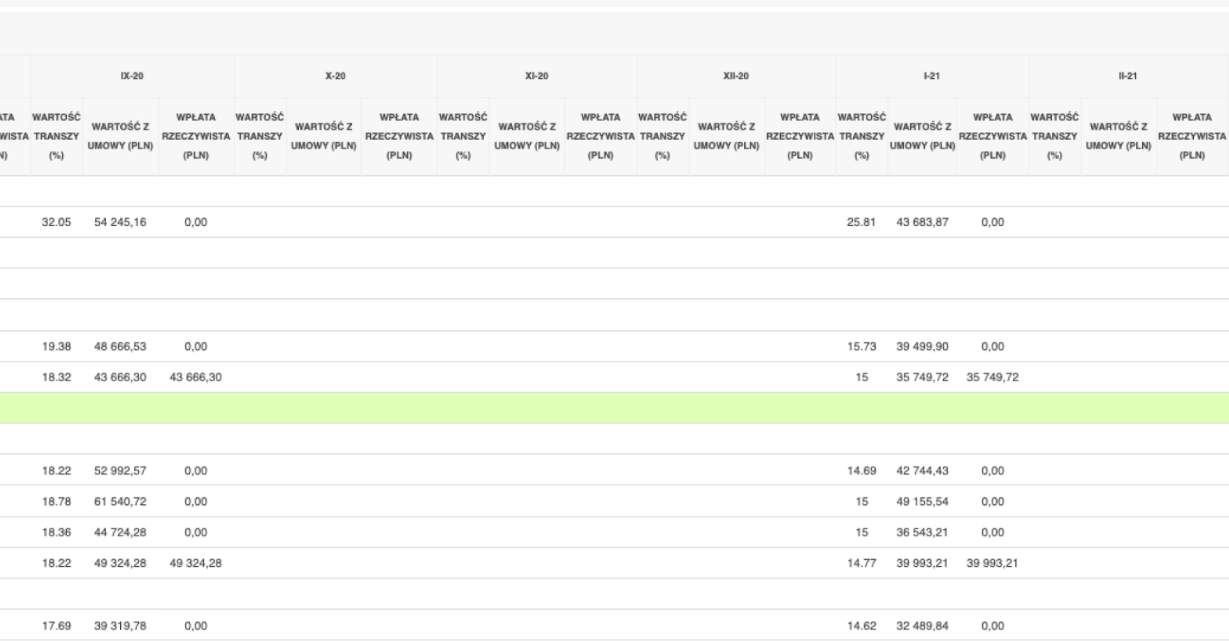Image resolution: width=1229 pixels, height=641 pixels.
Task: Click the 18.32 tranche percentage cell
Action: (x=56, y=377)
